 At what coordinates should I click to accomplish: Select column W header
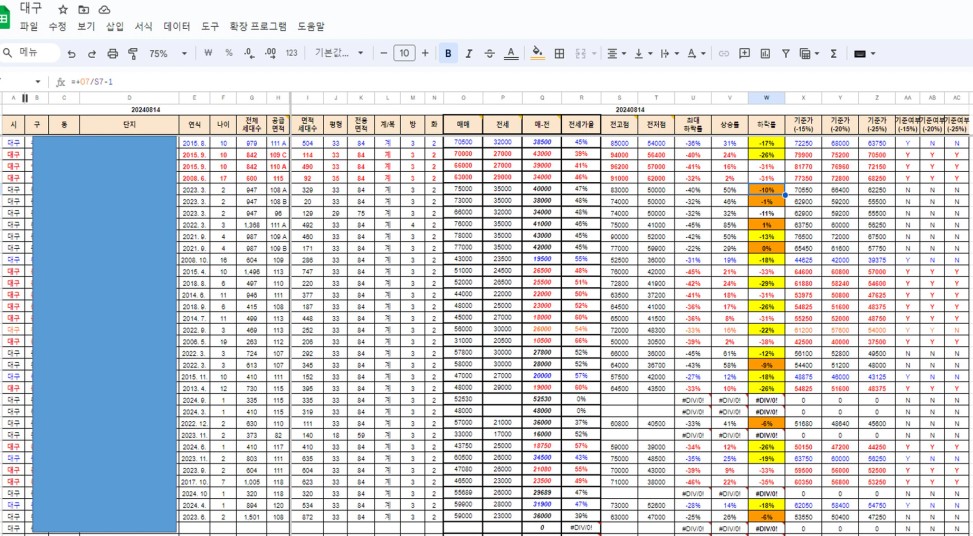point(766,97)
